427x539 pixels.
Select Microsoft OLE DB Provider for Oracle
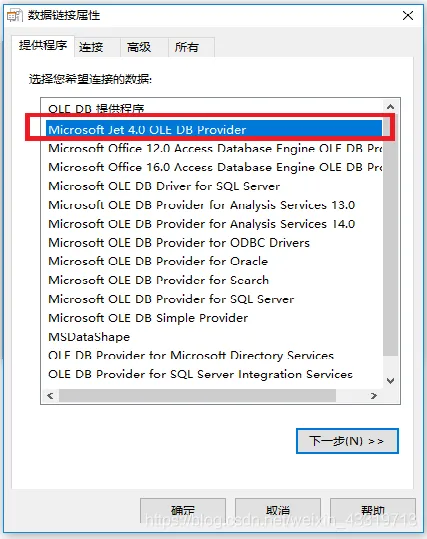coord(158,261)
